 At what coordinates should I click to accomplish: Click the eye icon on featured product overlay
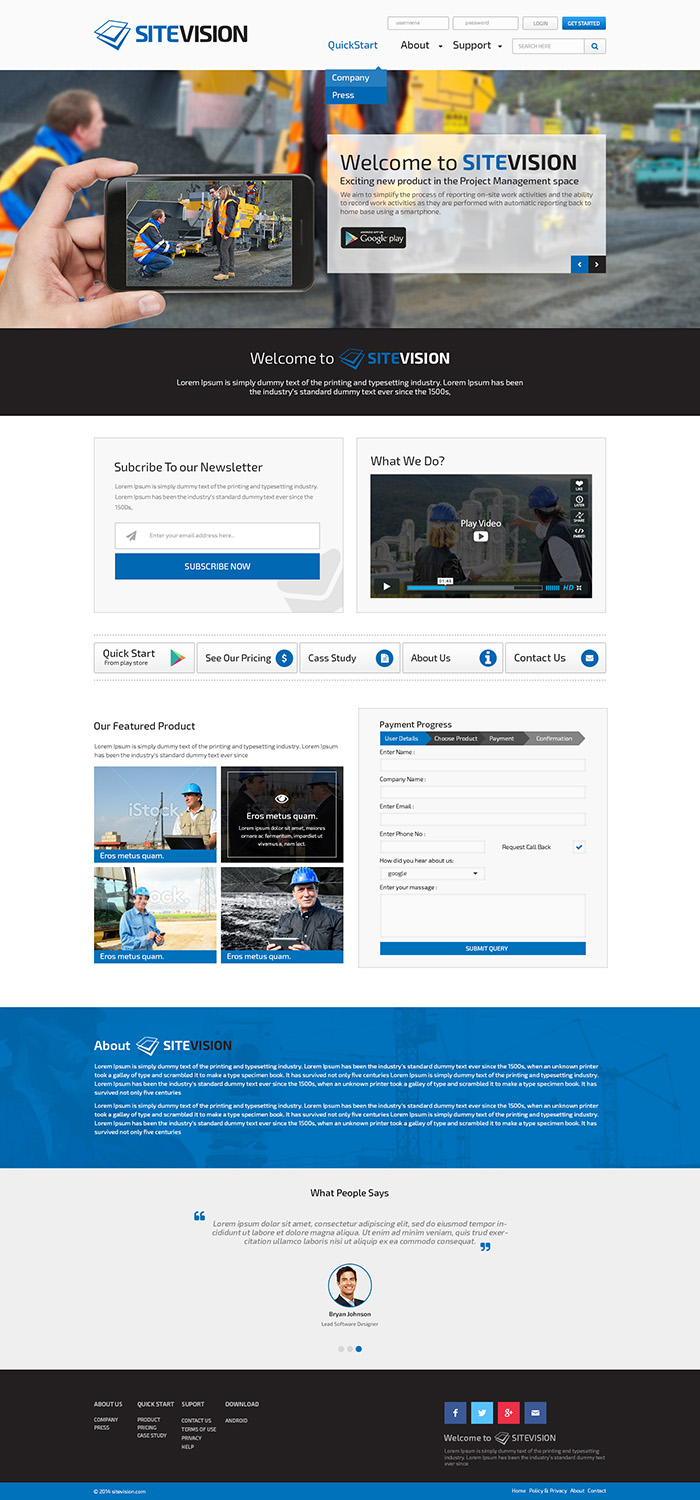coord(282,799)
